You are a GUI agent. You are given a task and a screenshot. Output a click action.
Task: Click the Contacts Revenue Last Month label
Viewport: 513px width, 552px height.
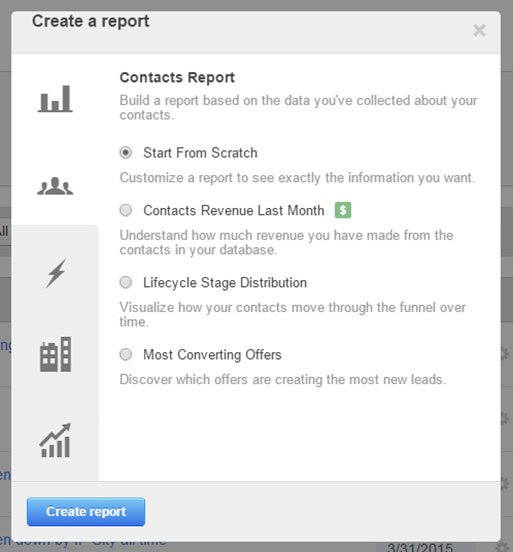pos(234,211)
